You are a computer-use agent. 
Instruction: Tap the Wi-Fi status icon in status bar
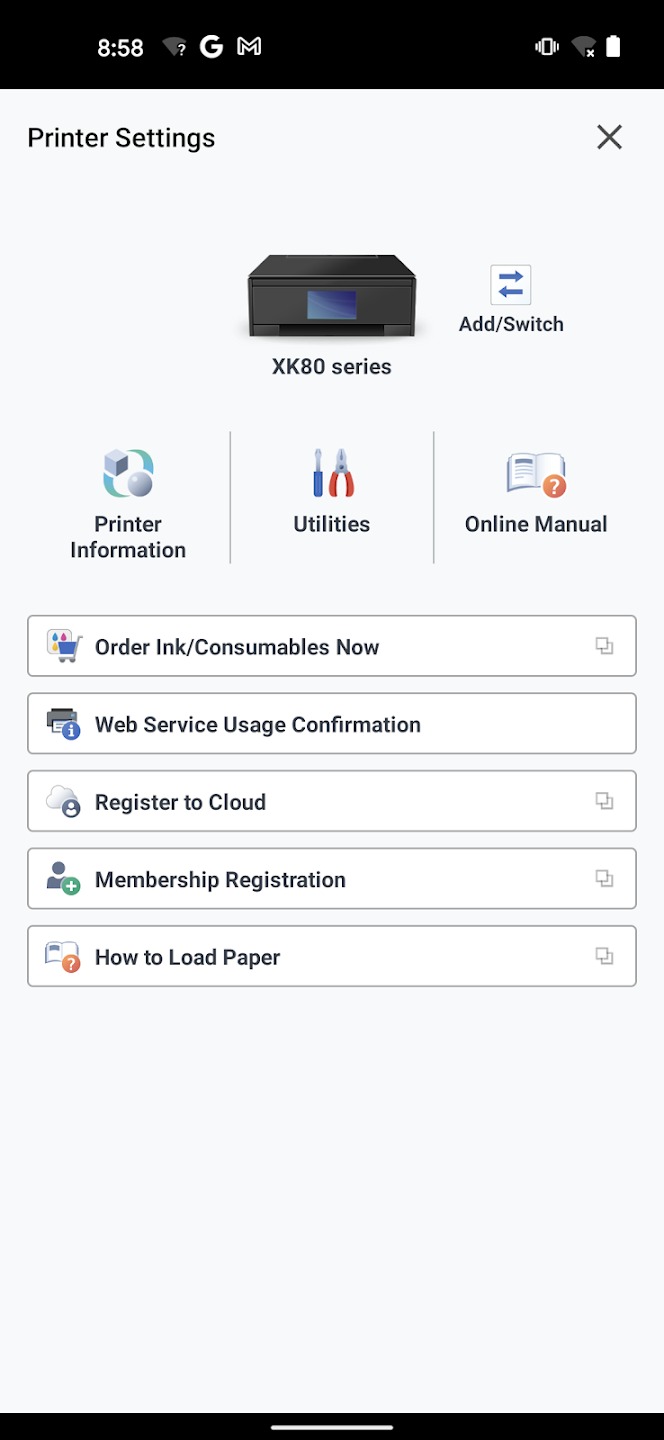point(582,47)
